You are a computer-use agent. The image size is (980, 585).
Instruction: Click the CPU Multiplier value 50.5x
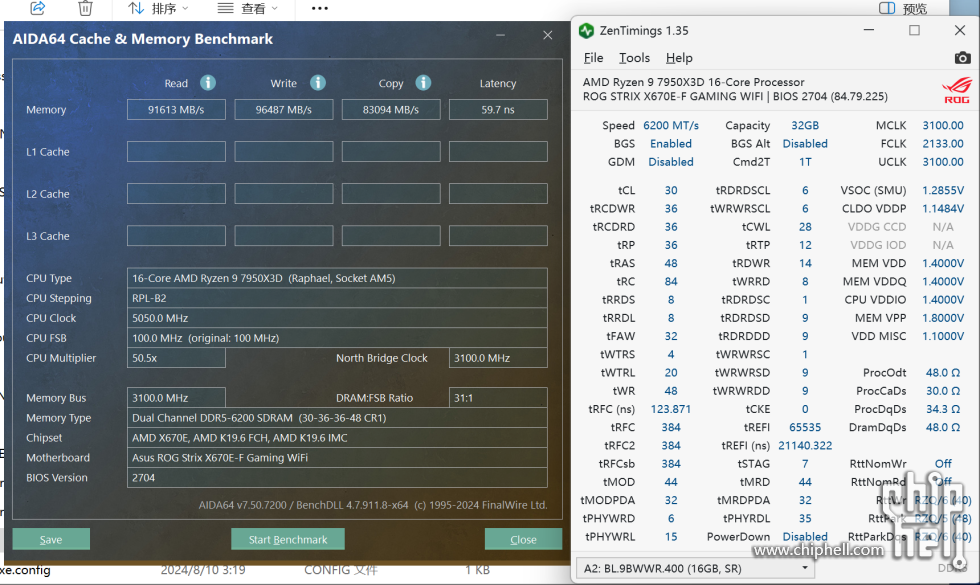point(176,358)
